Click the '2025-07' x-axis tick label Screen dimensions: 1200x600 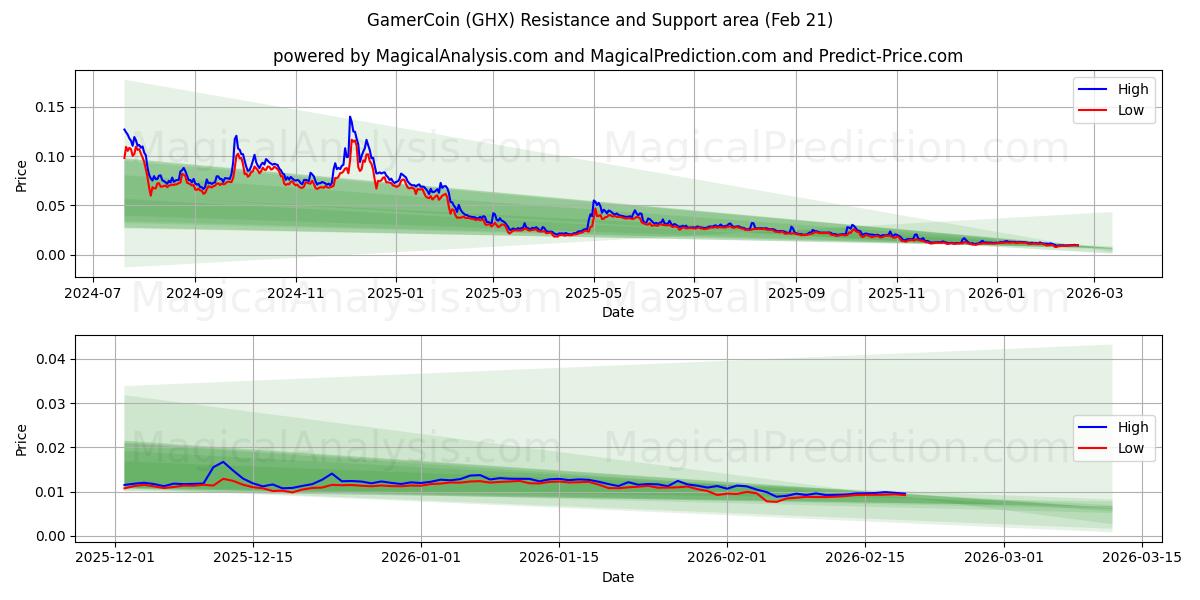coord(694,294)
